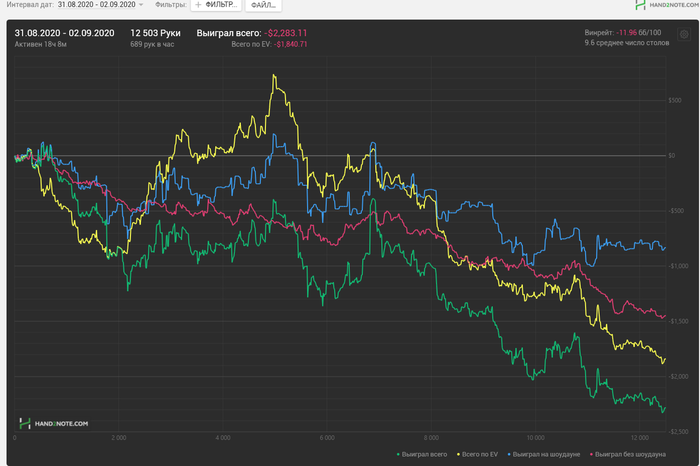This screenshot has width=700, height=466.
Task: Click the EV total value -$1,840.71
Action: 289,45
